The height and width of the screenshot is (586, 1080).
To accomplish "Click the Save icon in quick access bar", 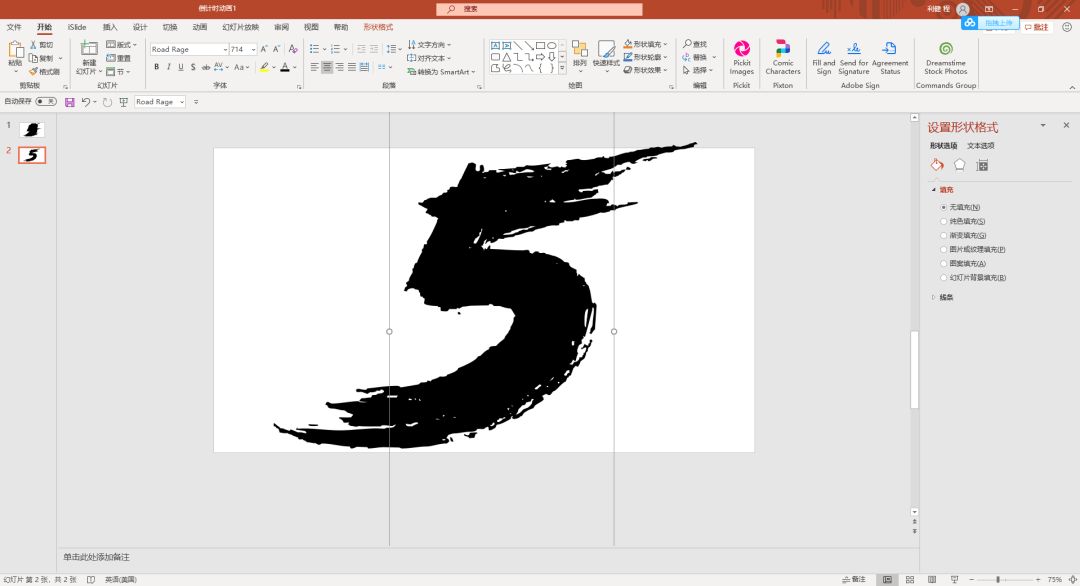I will click(70, 102).
